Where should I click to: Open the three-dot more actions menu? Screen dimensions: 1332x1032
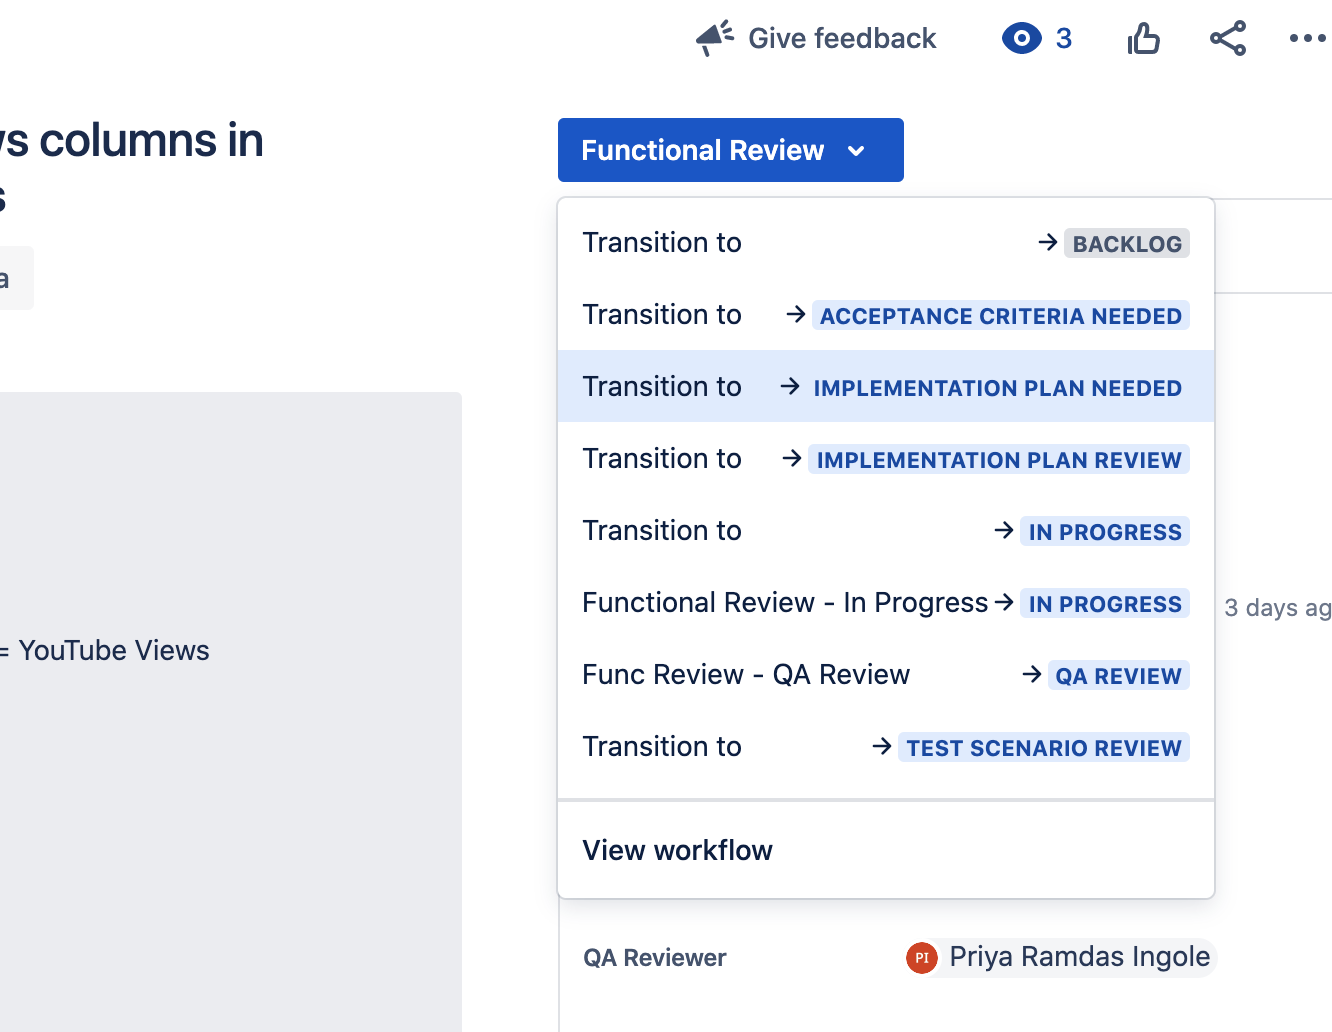[x=1307, y=38]
